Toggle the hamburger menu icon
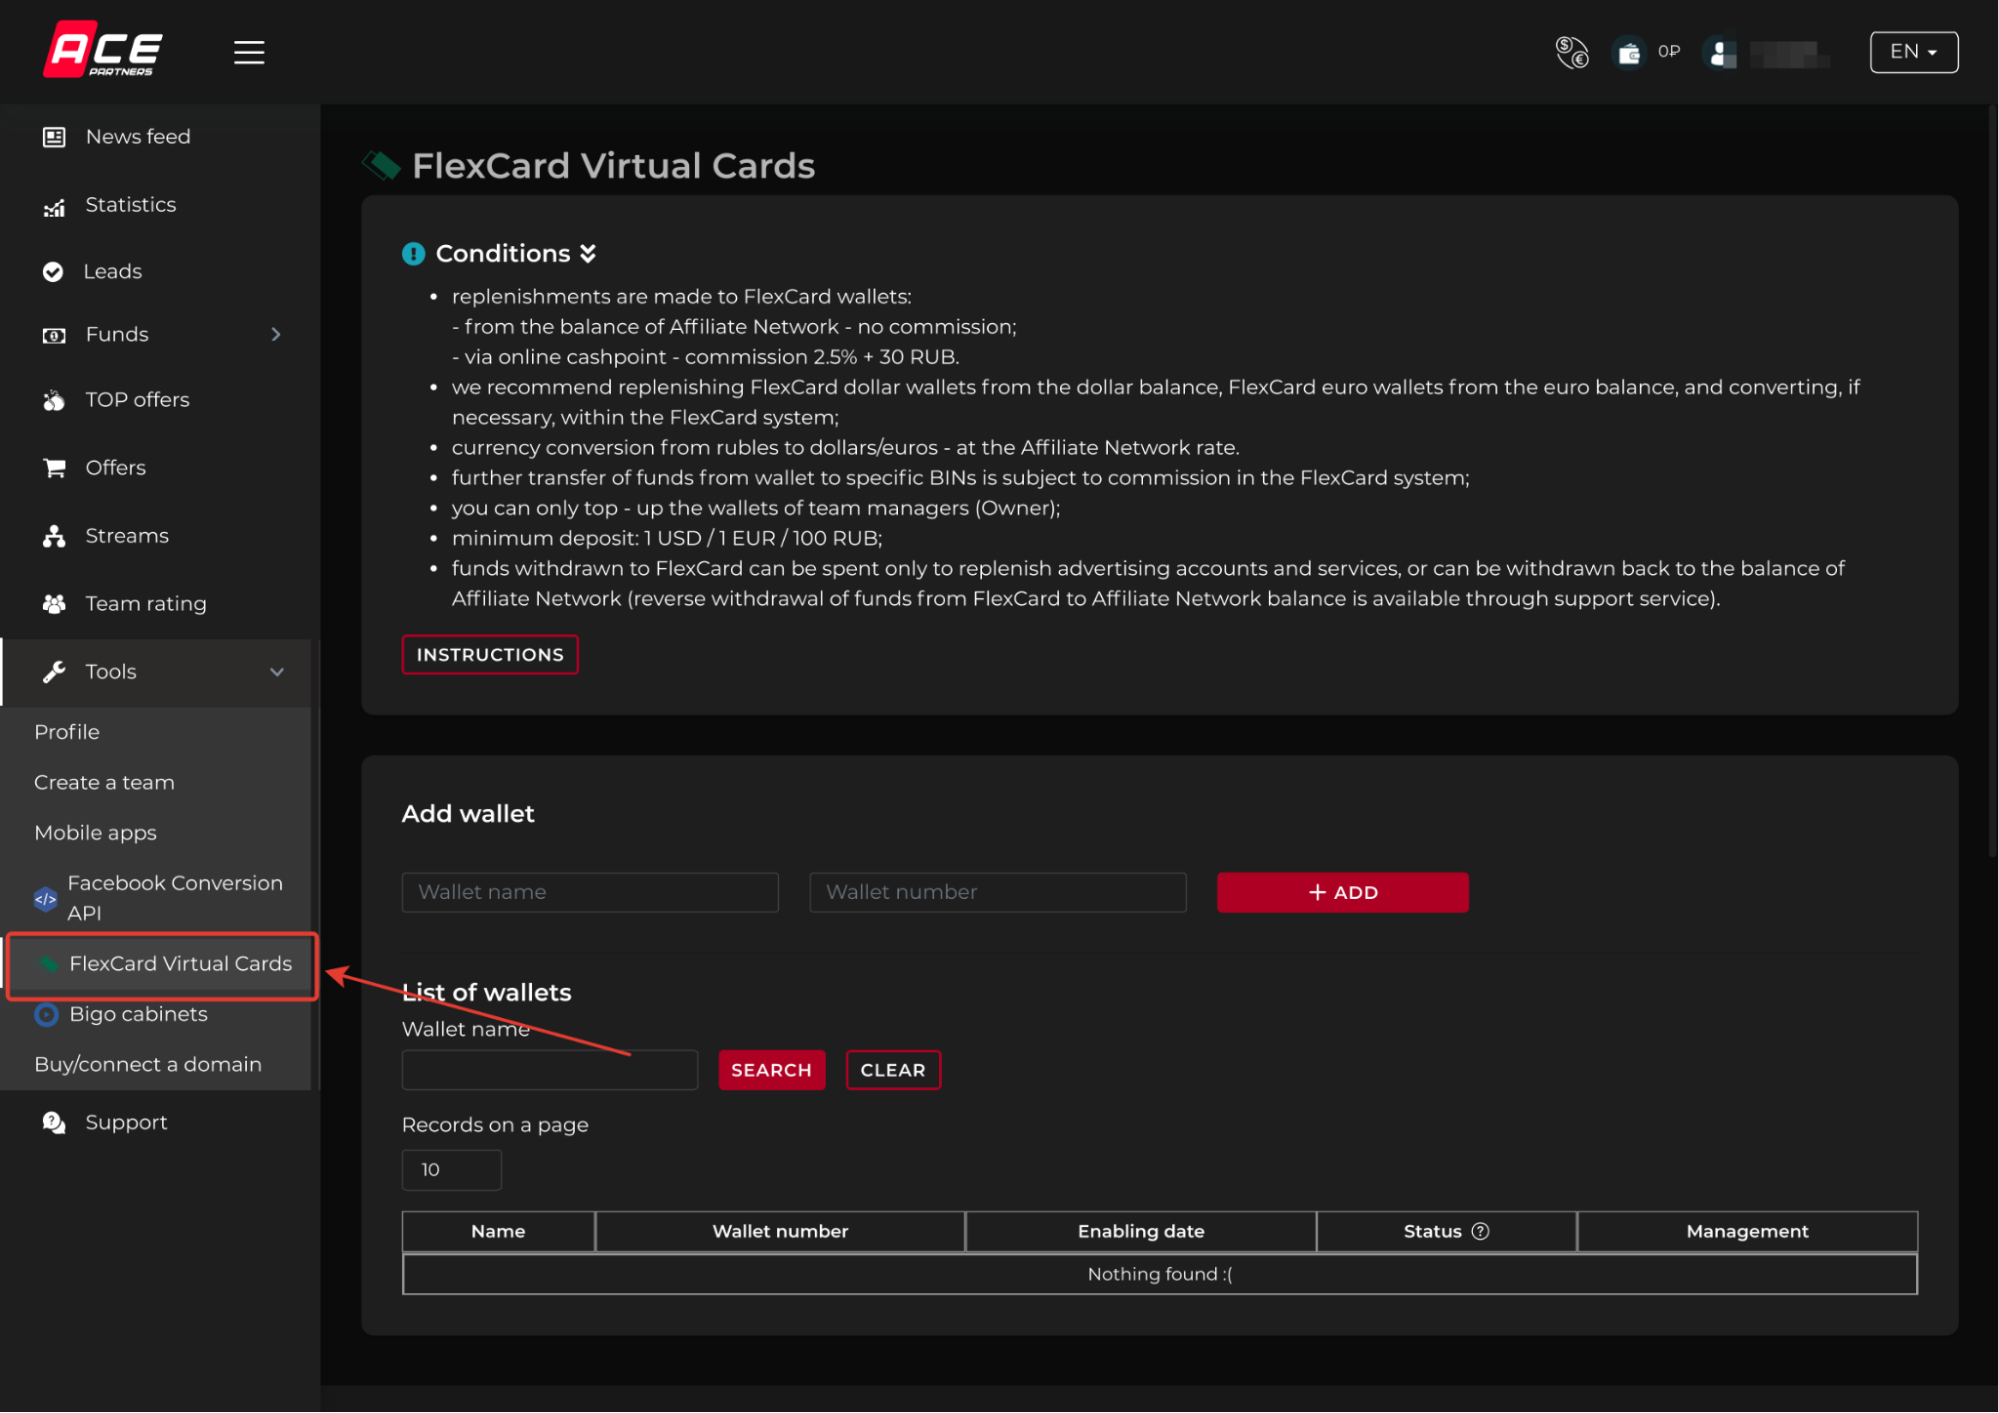 coord(249,52)
